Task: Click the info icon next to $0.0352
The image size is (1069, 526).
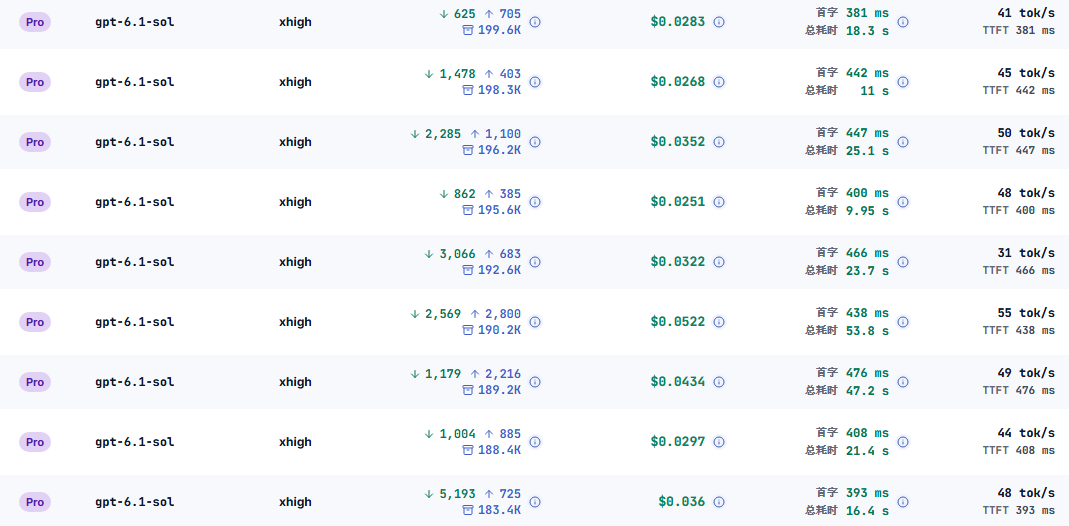Action: click(x=719, y=142)
